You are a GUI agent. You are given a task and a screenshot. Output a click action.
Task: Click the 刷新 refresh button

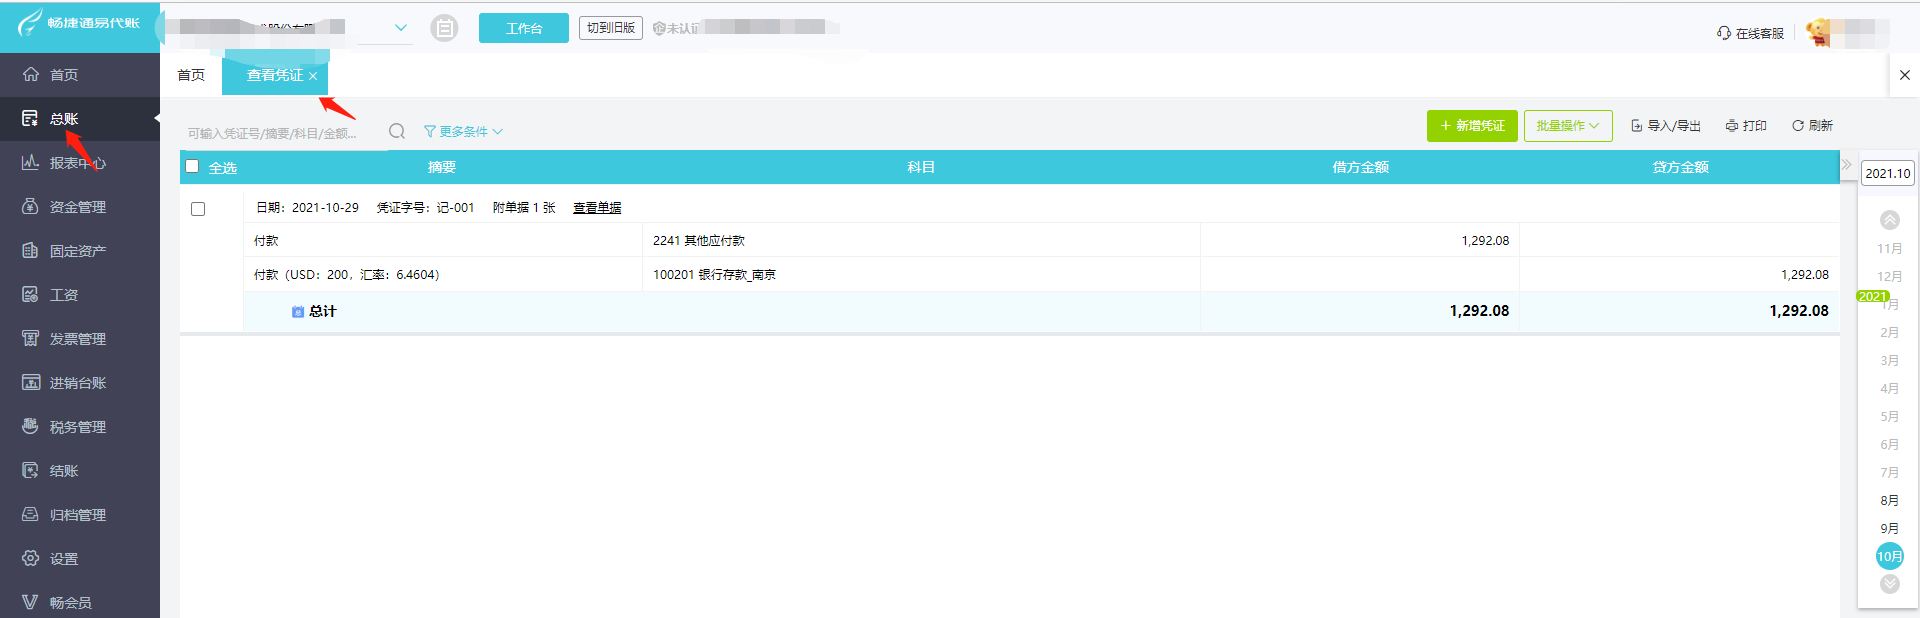pos(1812,126)
